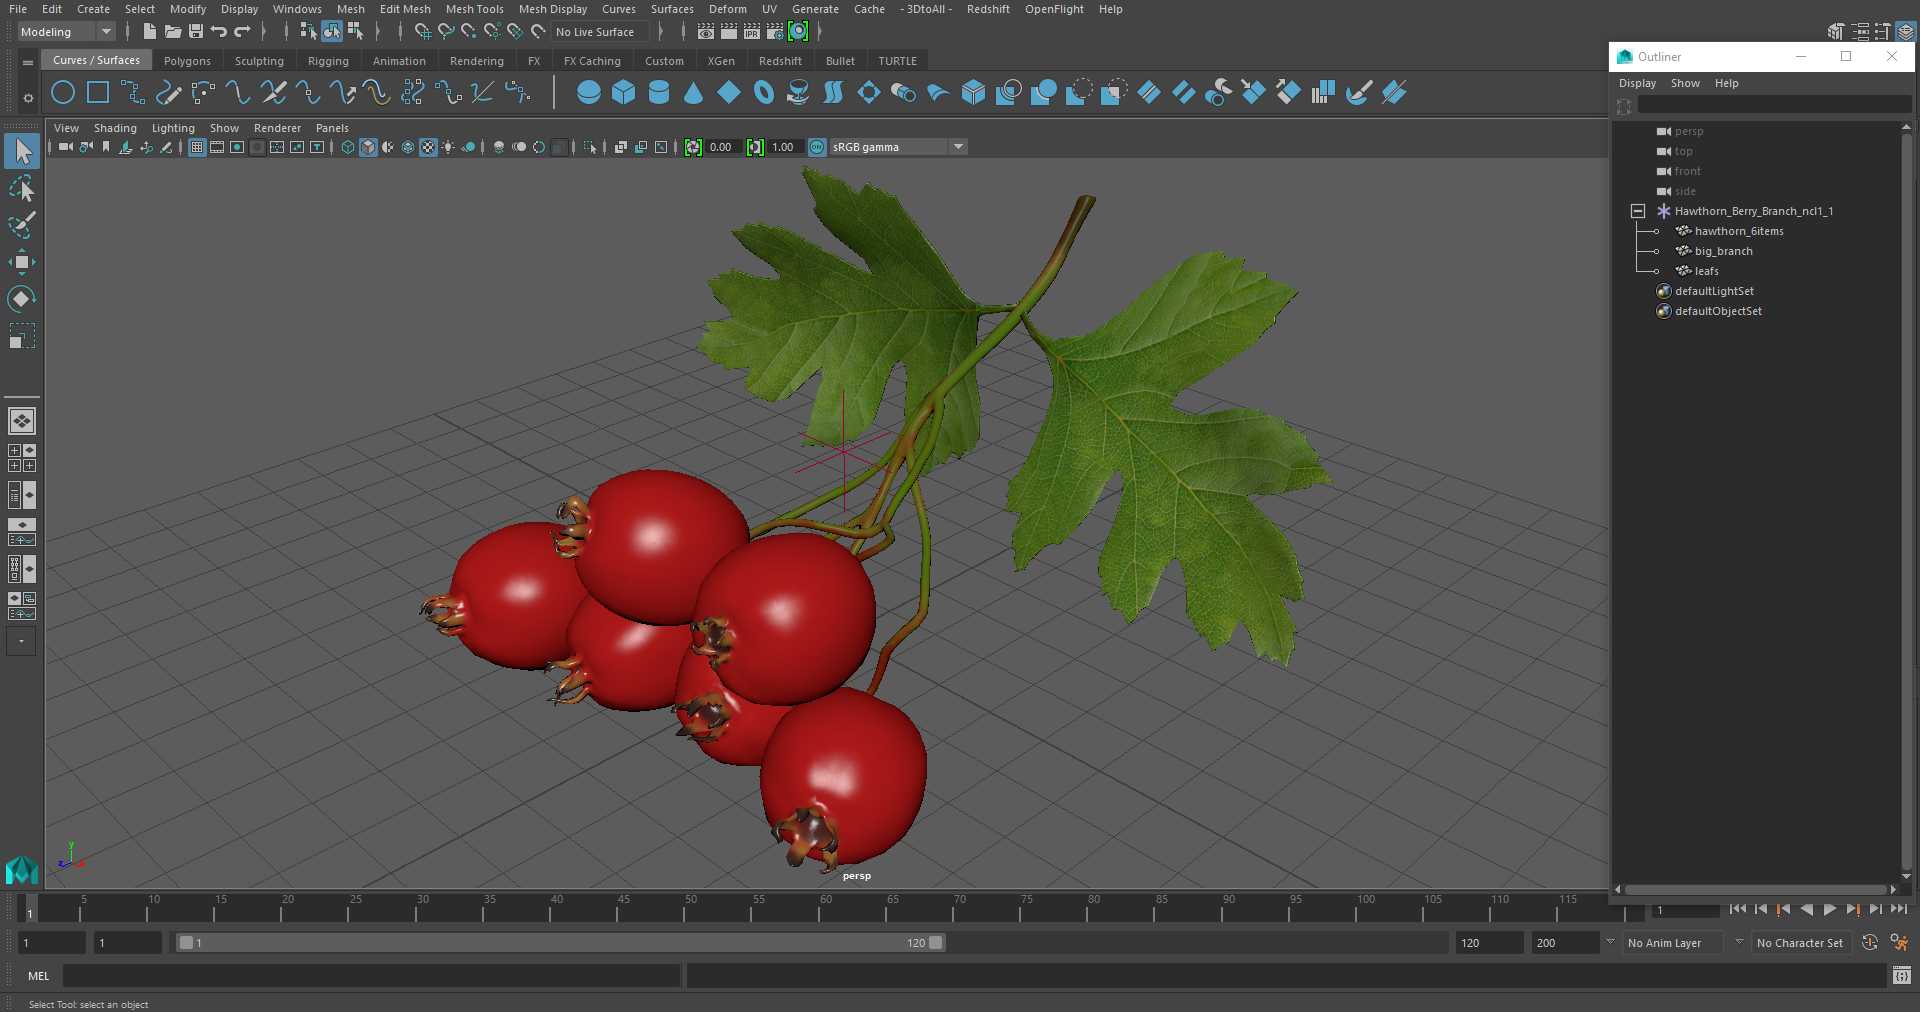Collapse the Hawthorn_Berry_Branch_ncl1_1 group
Viewport: 1920px width, 1012px height.
(1638, 211)
